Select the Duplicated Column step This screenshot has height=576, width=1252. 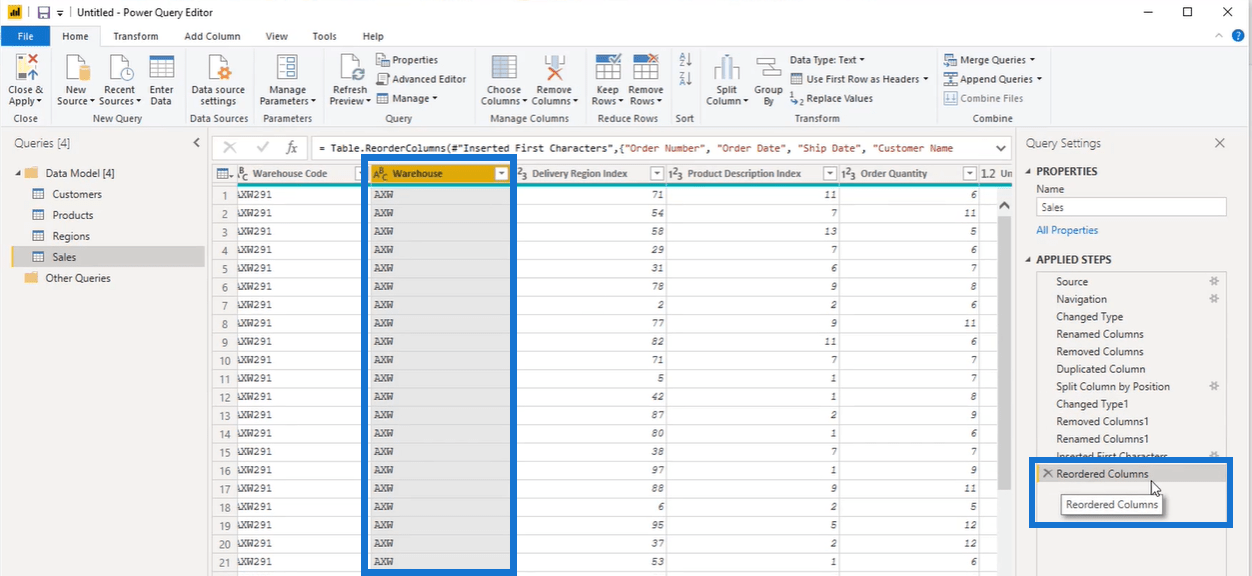click(x=1100, y=369)
